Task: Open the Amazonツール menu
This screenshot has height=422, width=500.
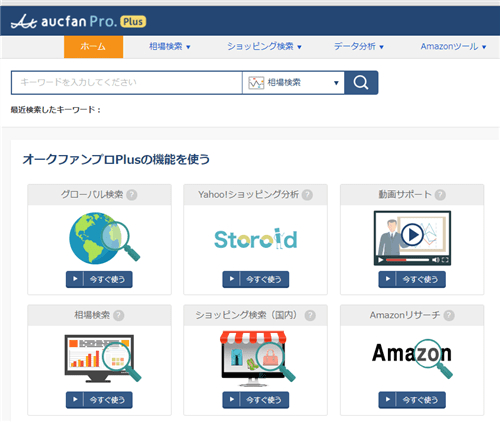Action: (453, 46)
